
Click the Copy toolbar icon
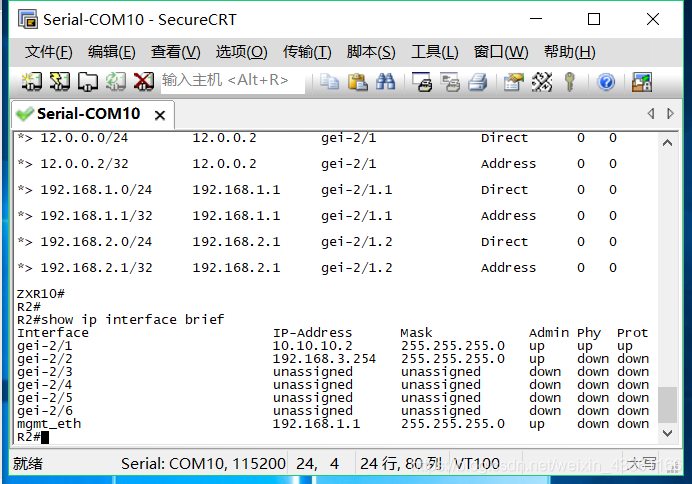329,82
